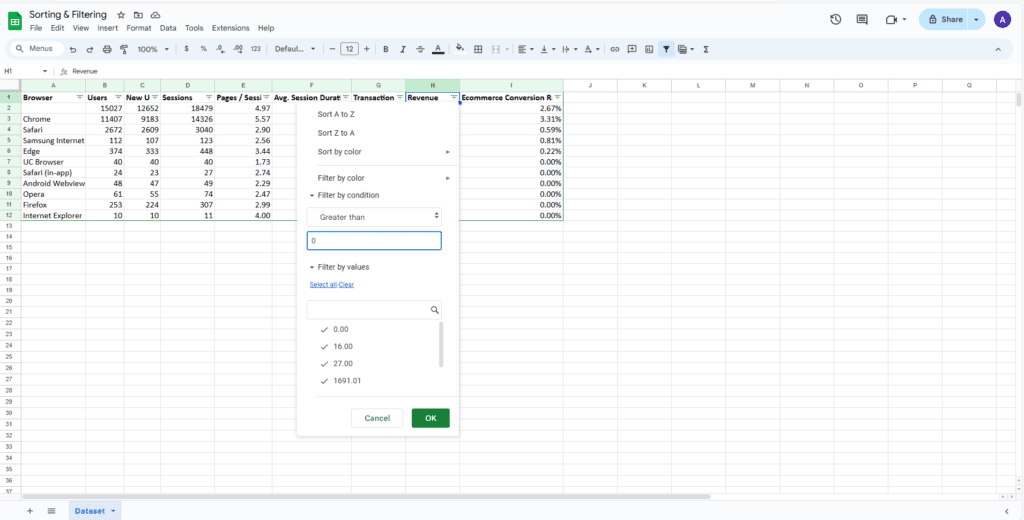This screenshot has width=1024, height=520.
Task: Open the Dataset sheet tab dropdown arrow
Action: point(114,511)
